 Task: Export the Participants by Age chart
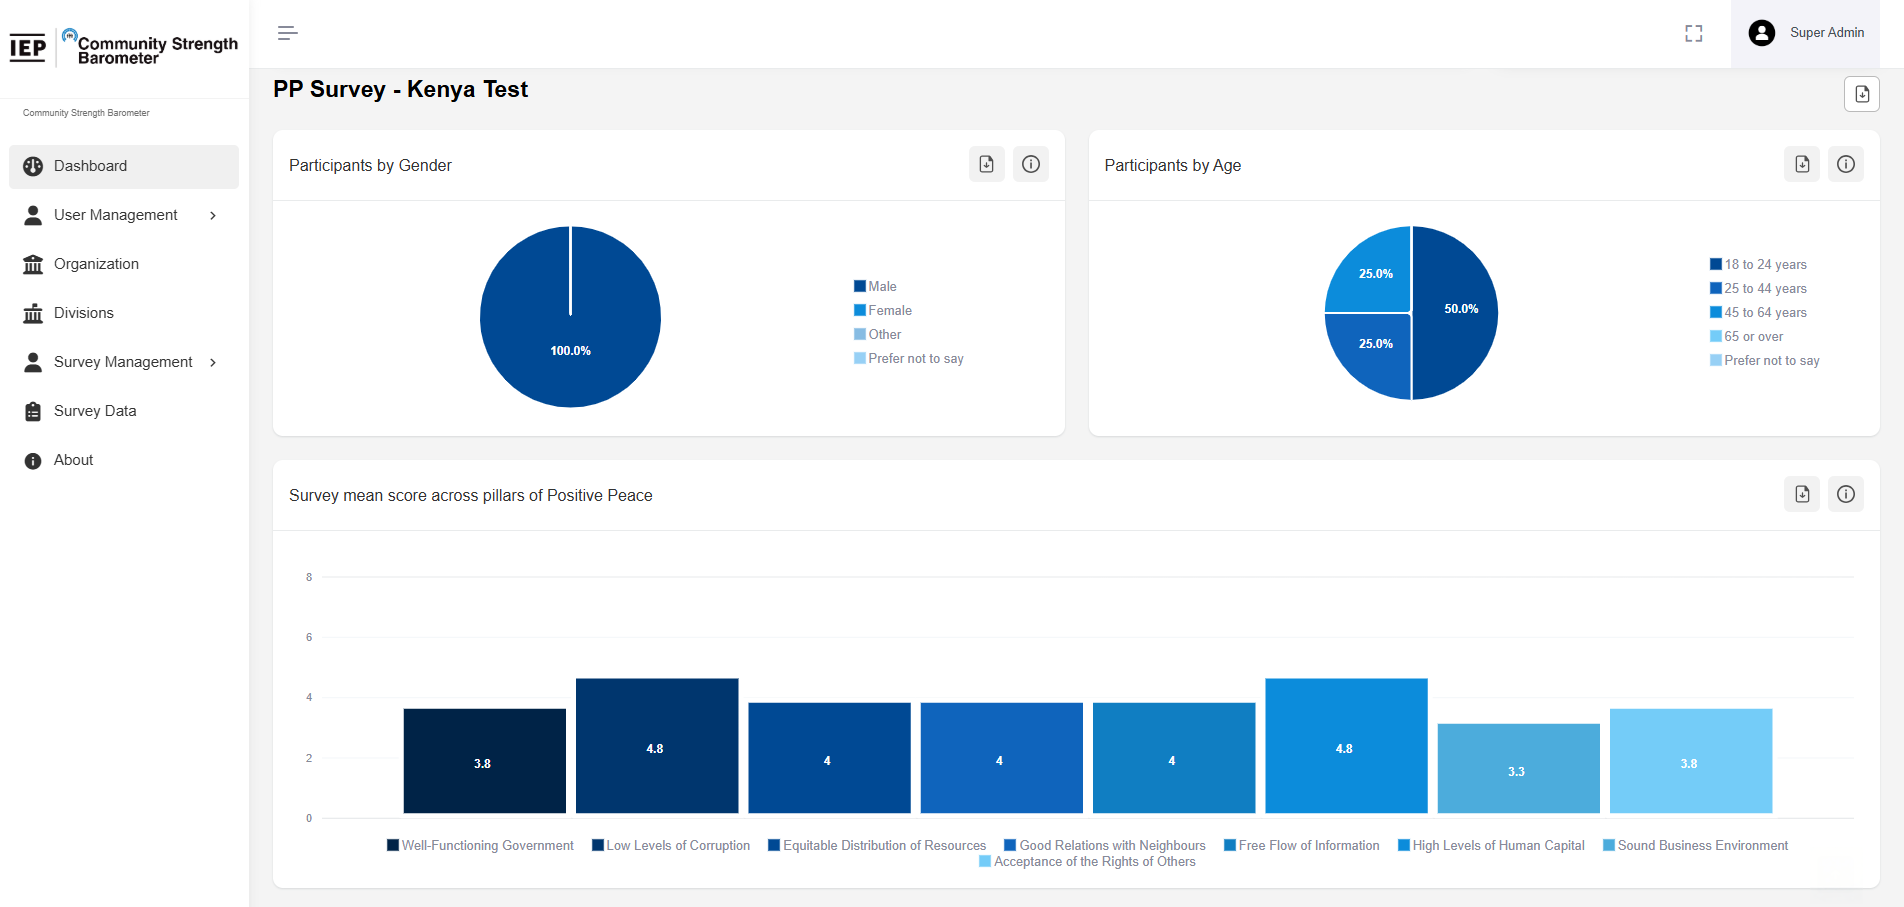tap(1801, 164)
